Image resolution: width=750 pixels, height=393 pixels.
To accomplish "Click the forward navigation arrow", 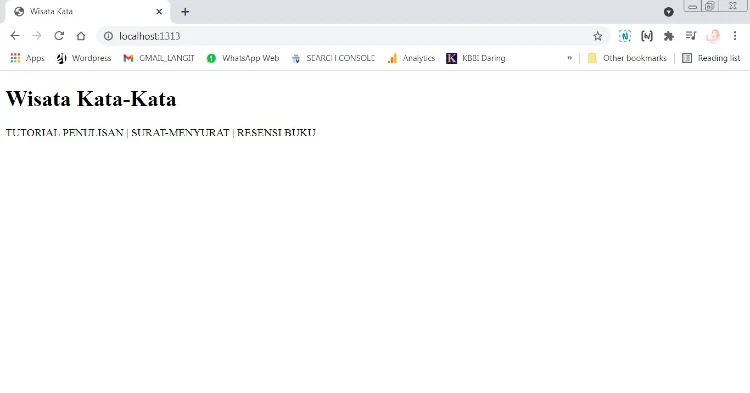I will [x=37, y=36].
